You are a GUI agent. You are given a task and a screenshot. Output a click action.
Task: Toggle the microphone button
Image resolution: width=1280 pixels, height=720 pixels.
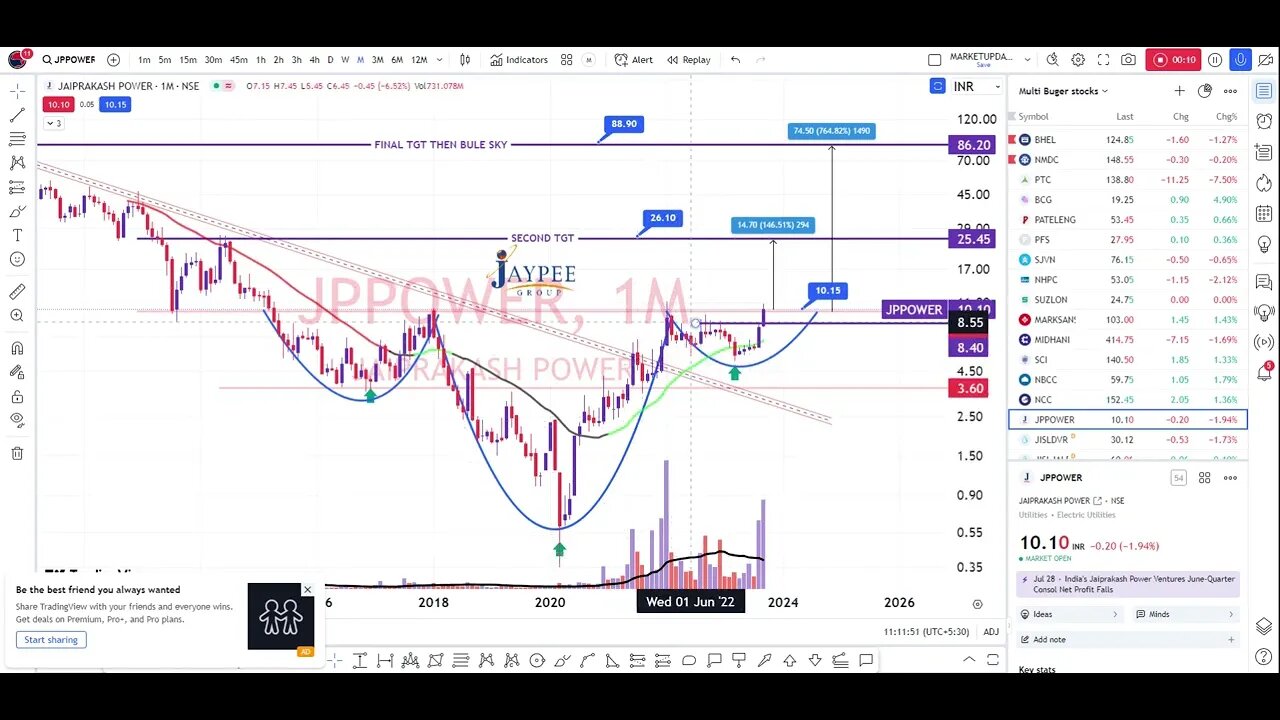pos(1240,60)
